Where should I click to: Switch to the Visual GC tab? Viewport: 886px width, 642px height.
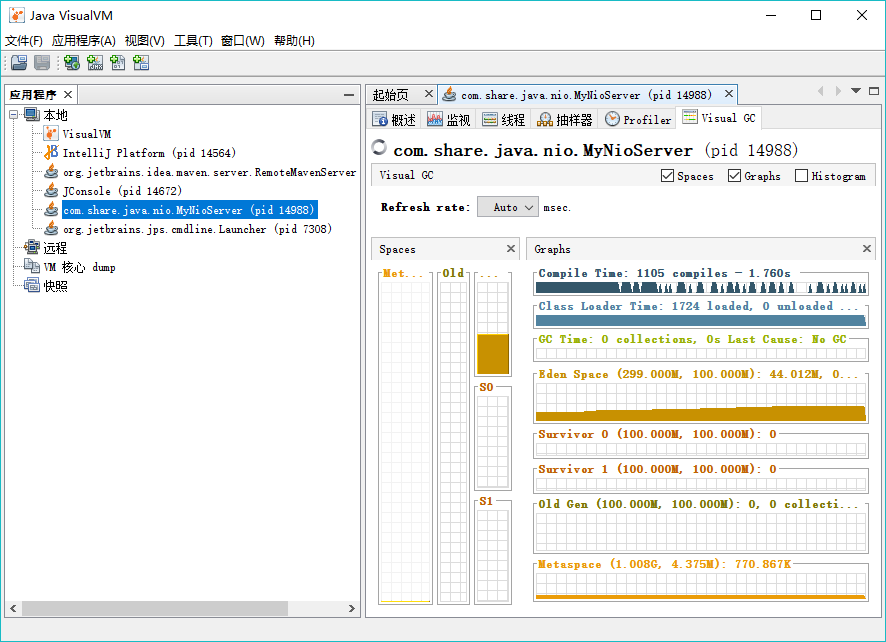pyautogui.click(x=719, y=118)
